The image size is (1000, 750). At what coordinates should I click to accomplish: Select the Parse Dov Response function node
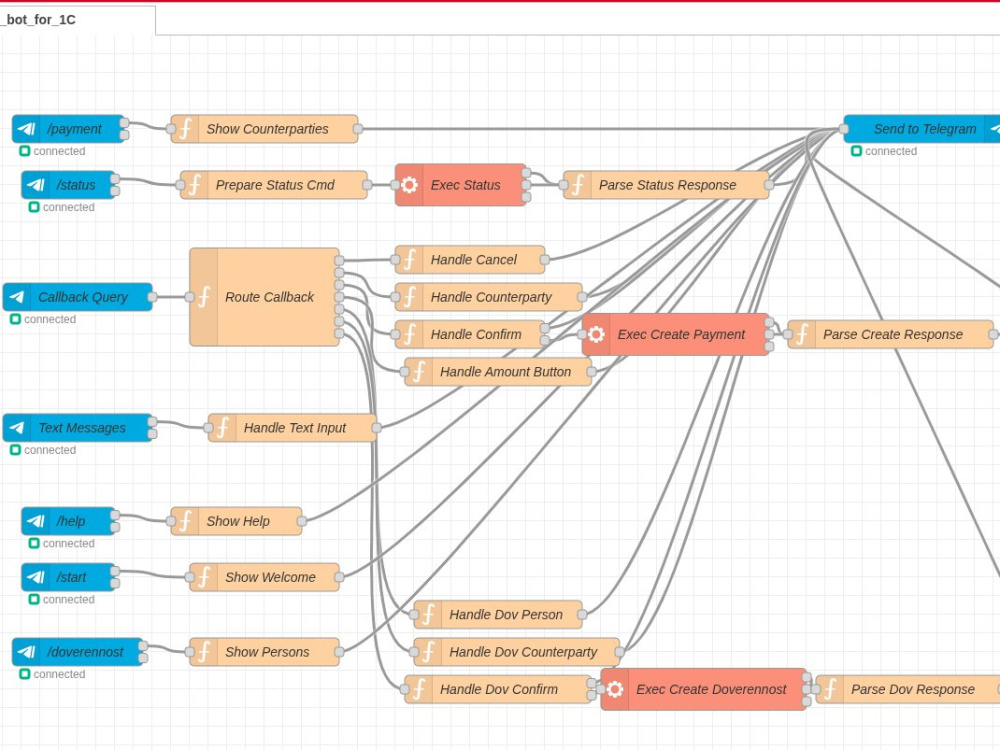[908, 689]
